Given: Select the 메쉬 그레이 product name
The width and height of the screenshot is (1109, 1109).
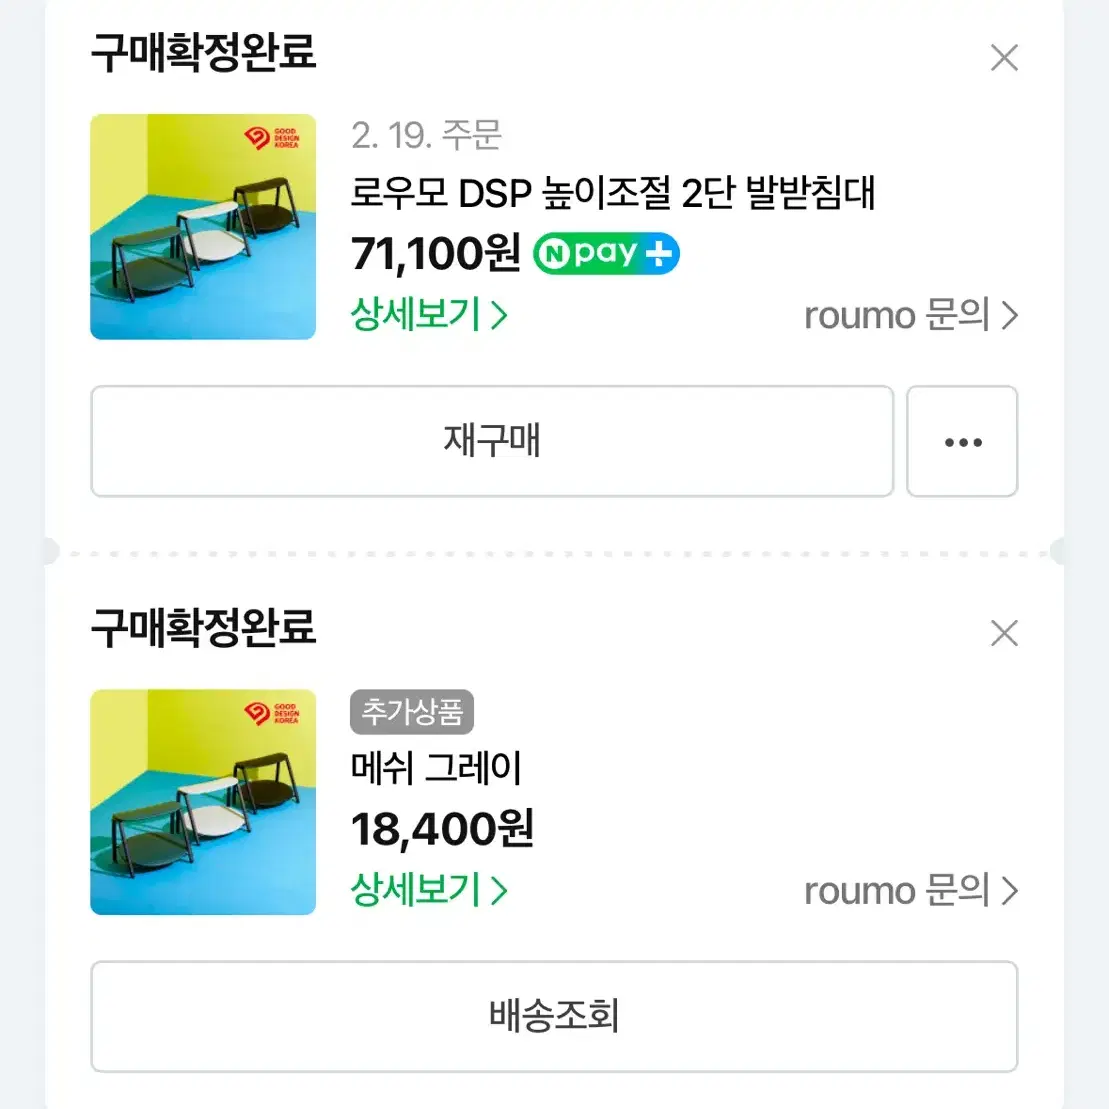Looking at the screenshot, I should coord(436,768).
